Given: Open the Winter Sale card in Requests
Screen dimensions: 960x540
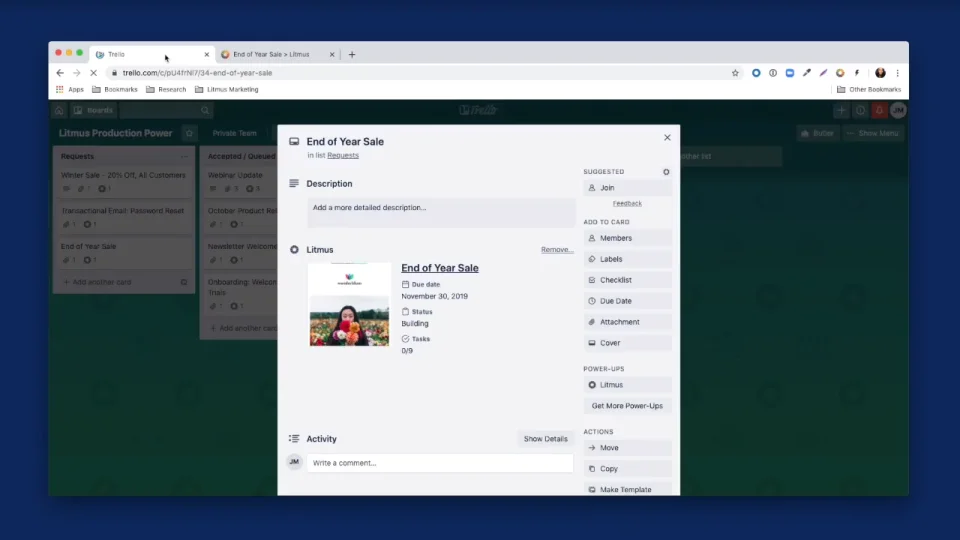Looking at the screenshot, I should point(123,181).
